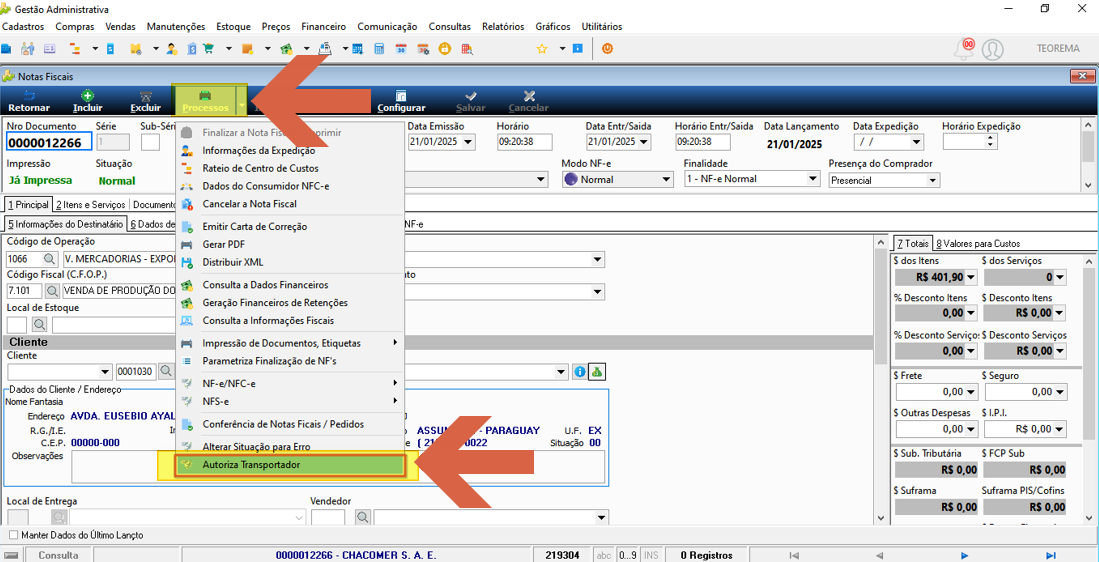Open the Financeiro menu

coord(323,27)
